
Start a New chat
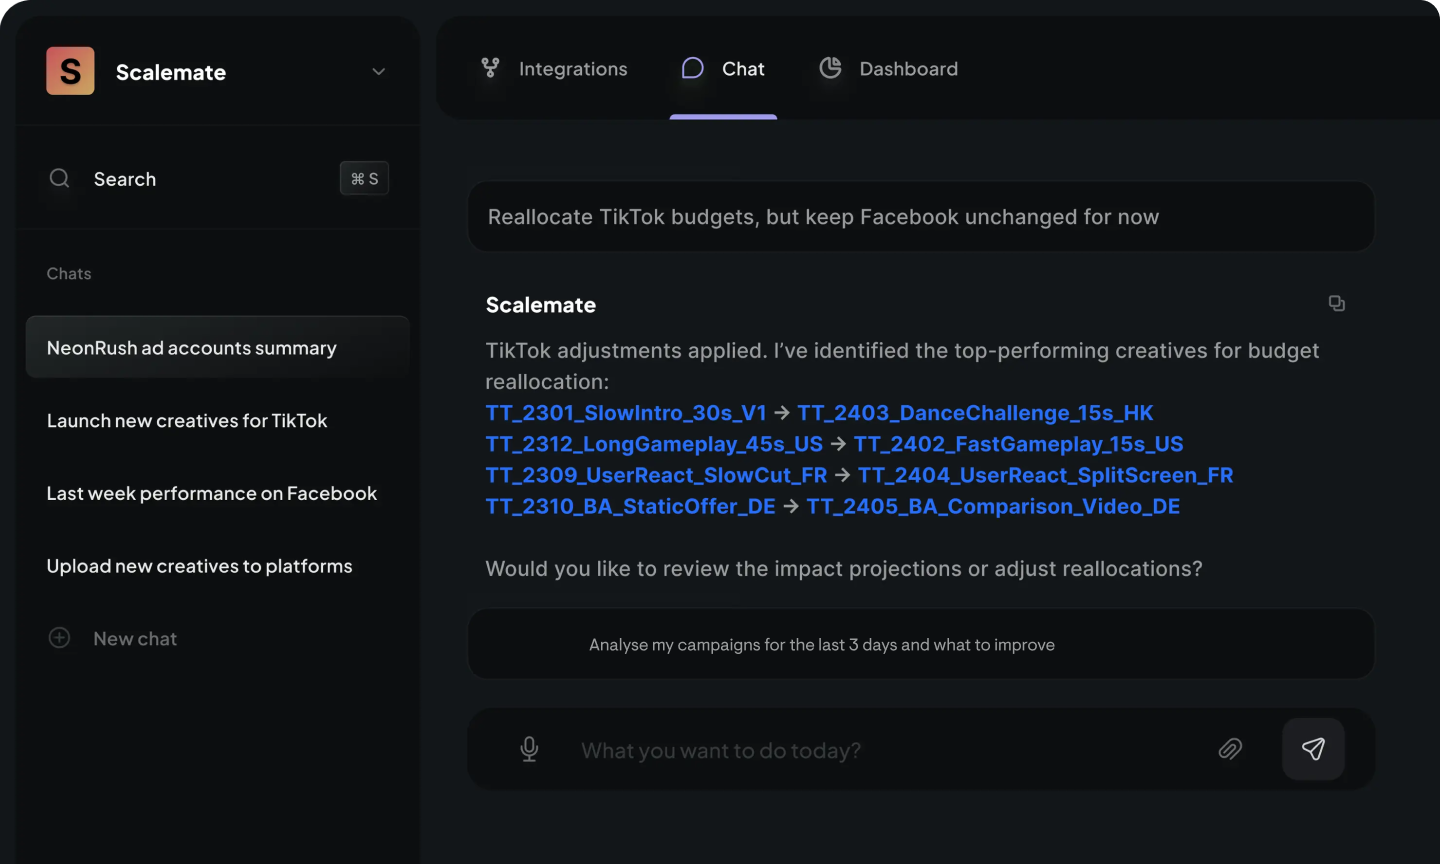coord(135,638)
